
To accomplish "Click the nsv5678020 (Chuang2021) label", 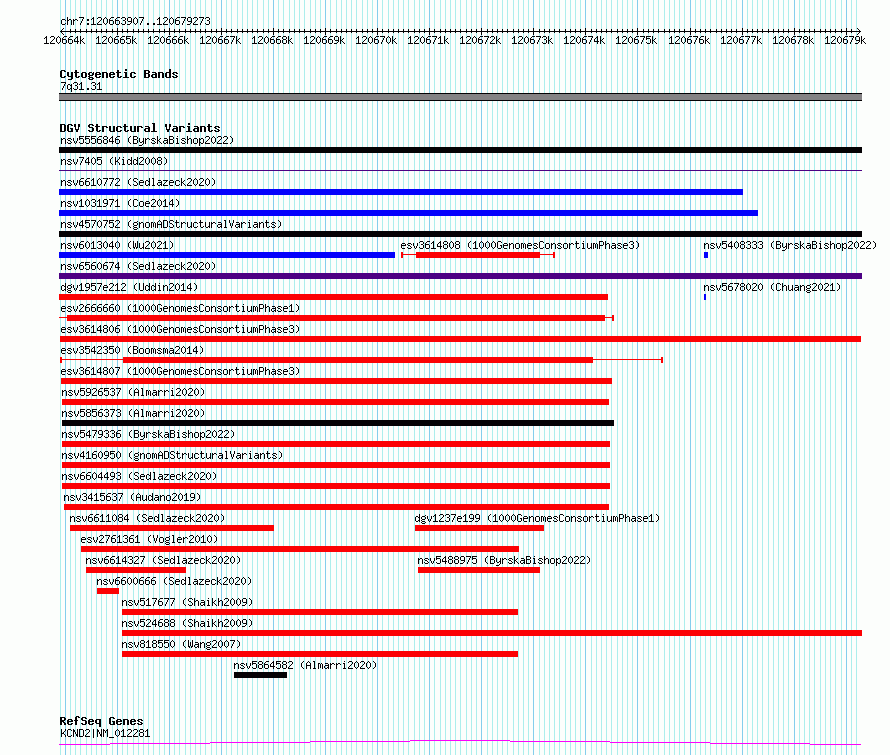I will point(772,287).
